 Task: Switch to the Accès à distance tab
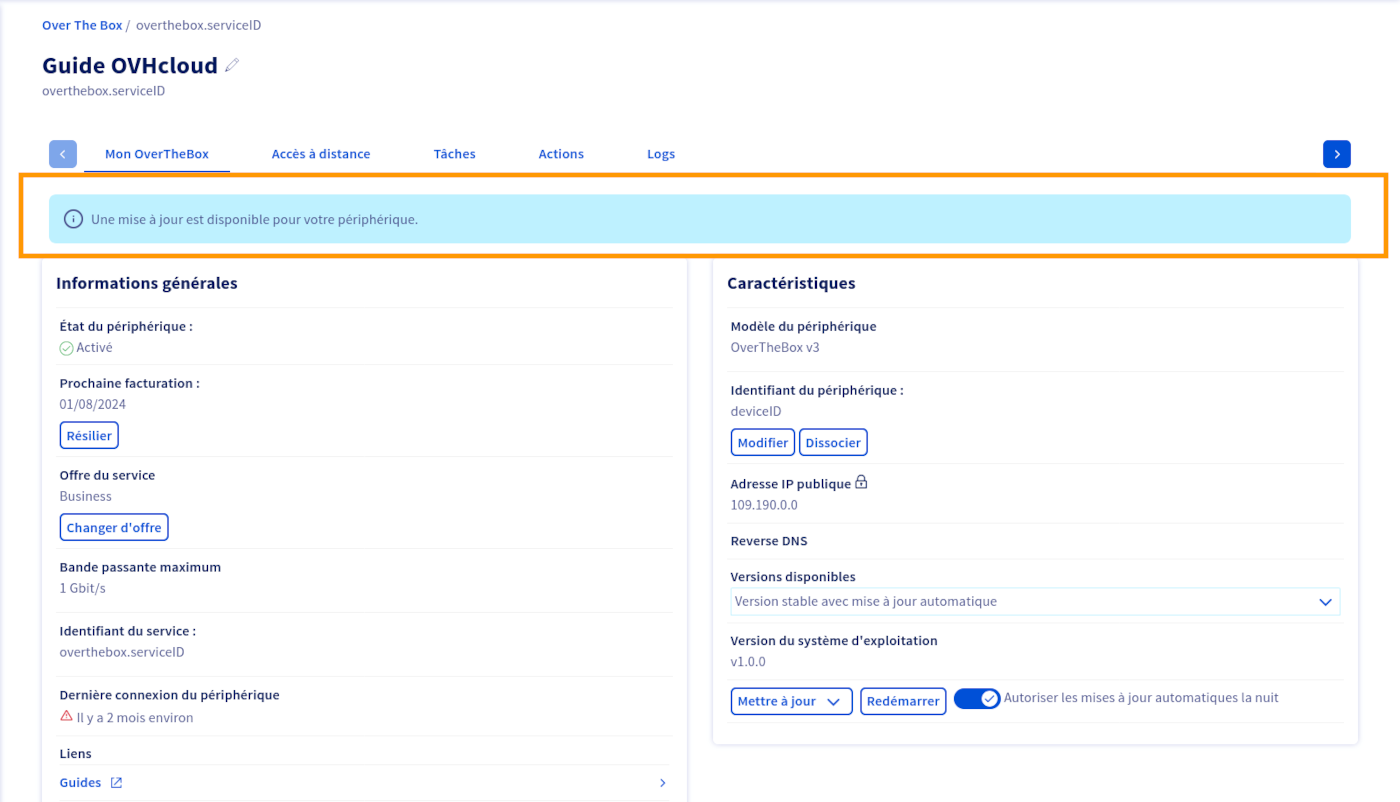pyautogui.click(x=321, y=154)
